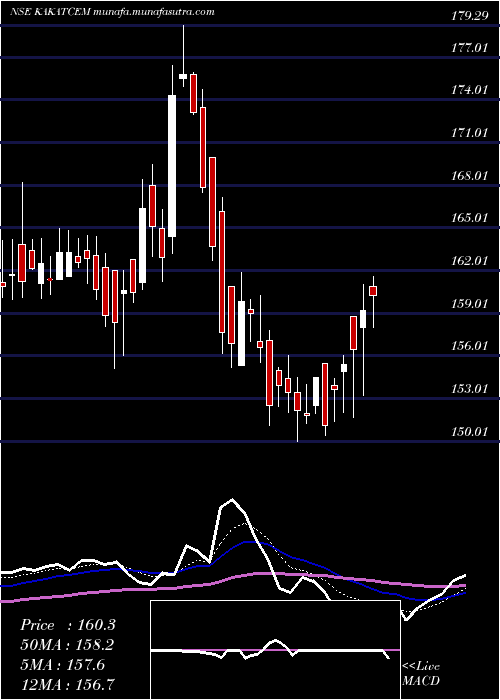
Task: Click the 5MA : 157.6 readout
Action: click(x=62, y=665)
